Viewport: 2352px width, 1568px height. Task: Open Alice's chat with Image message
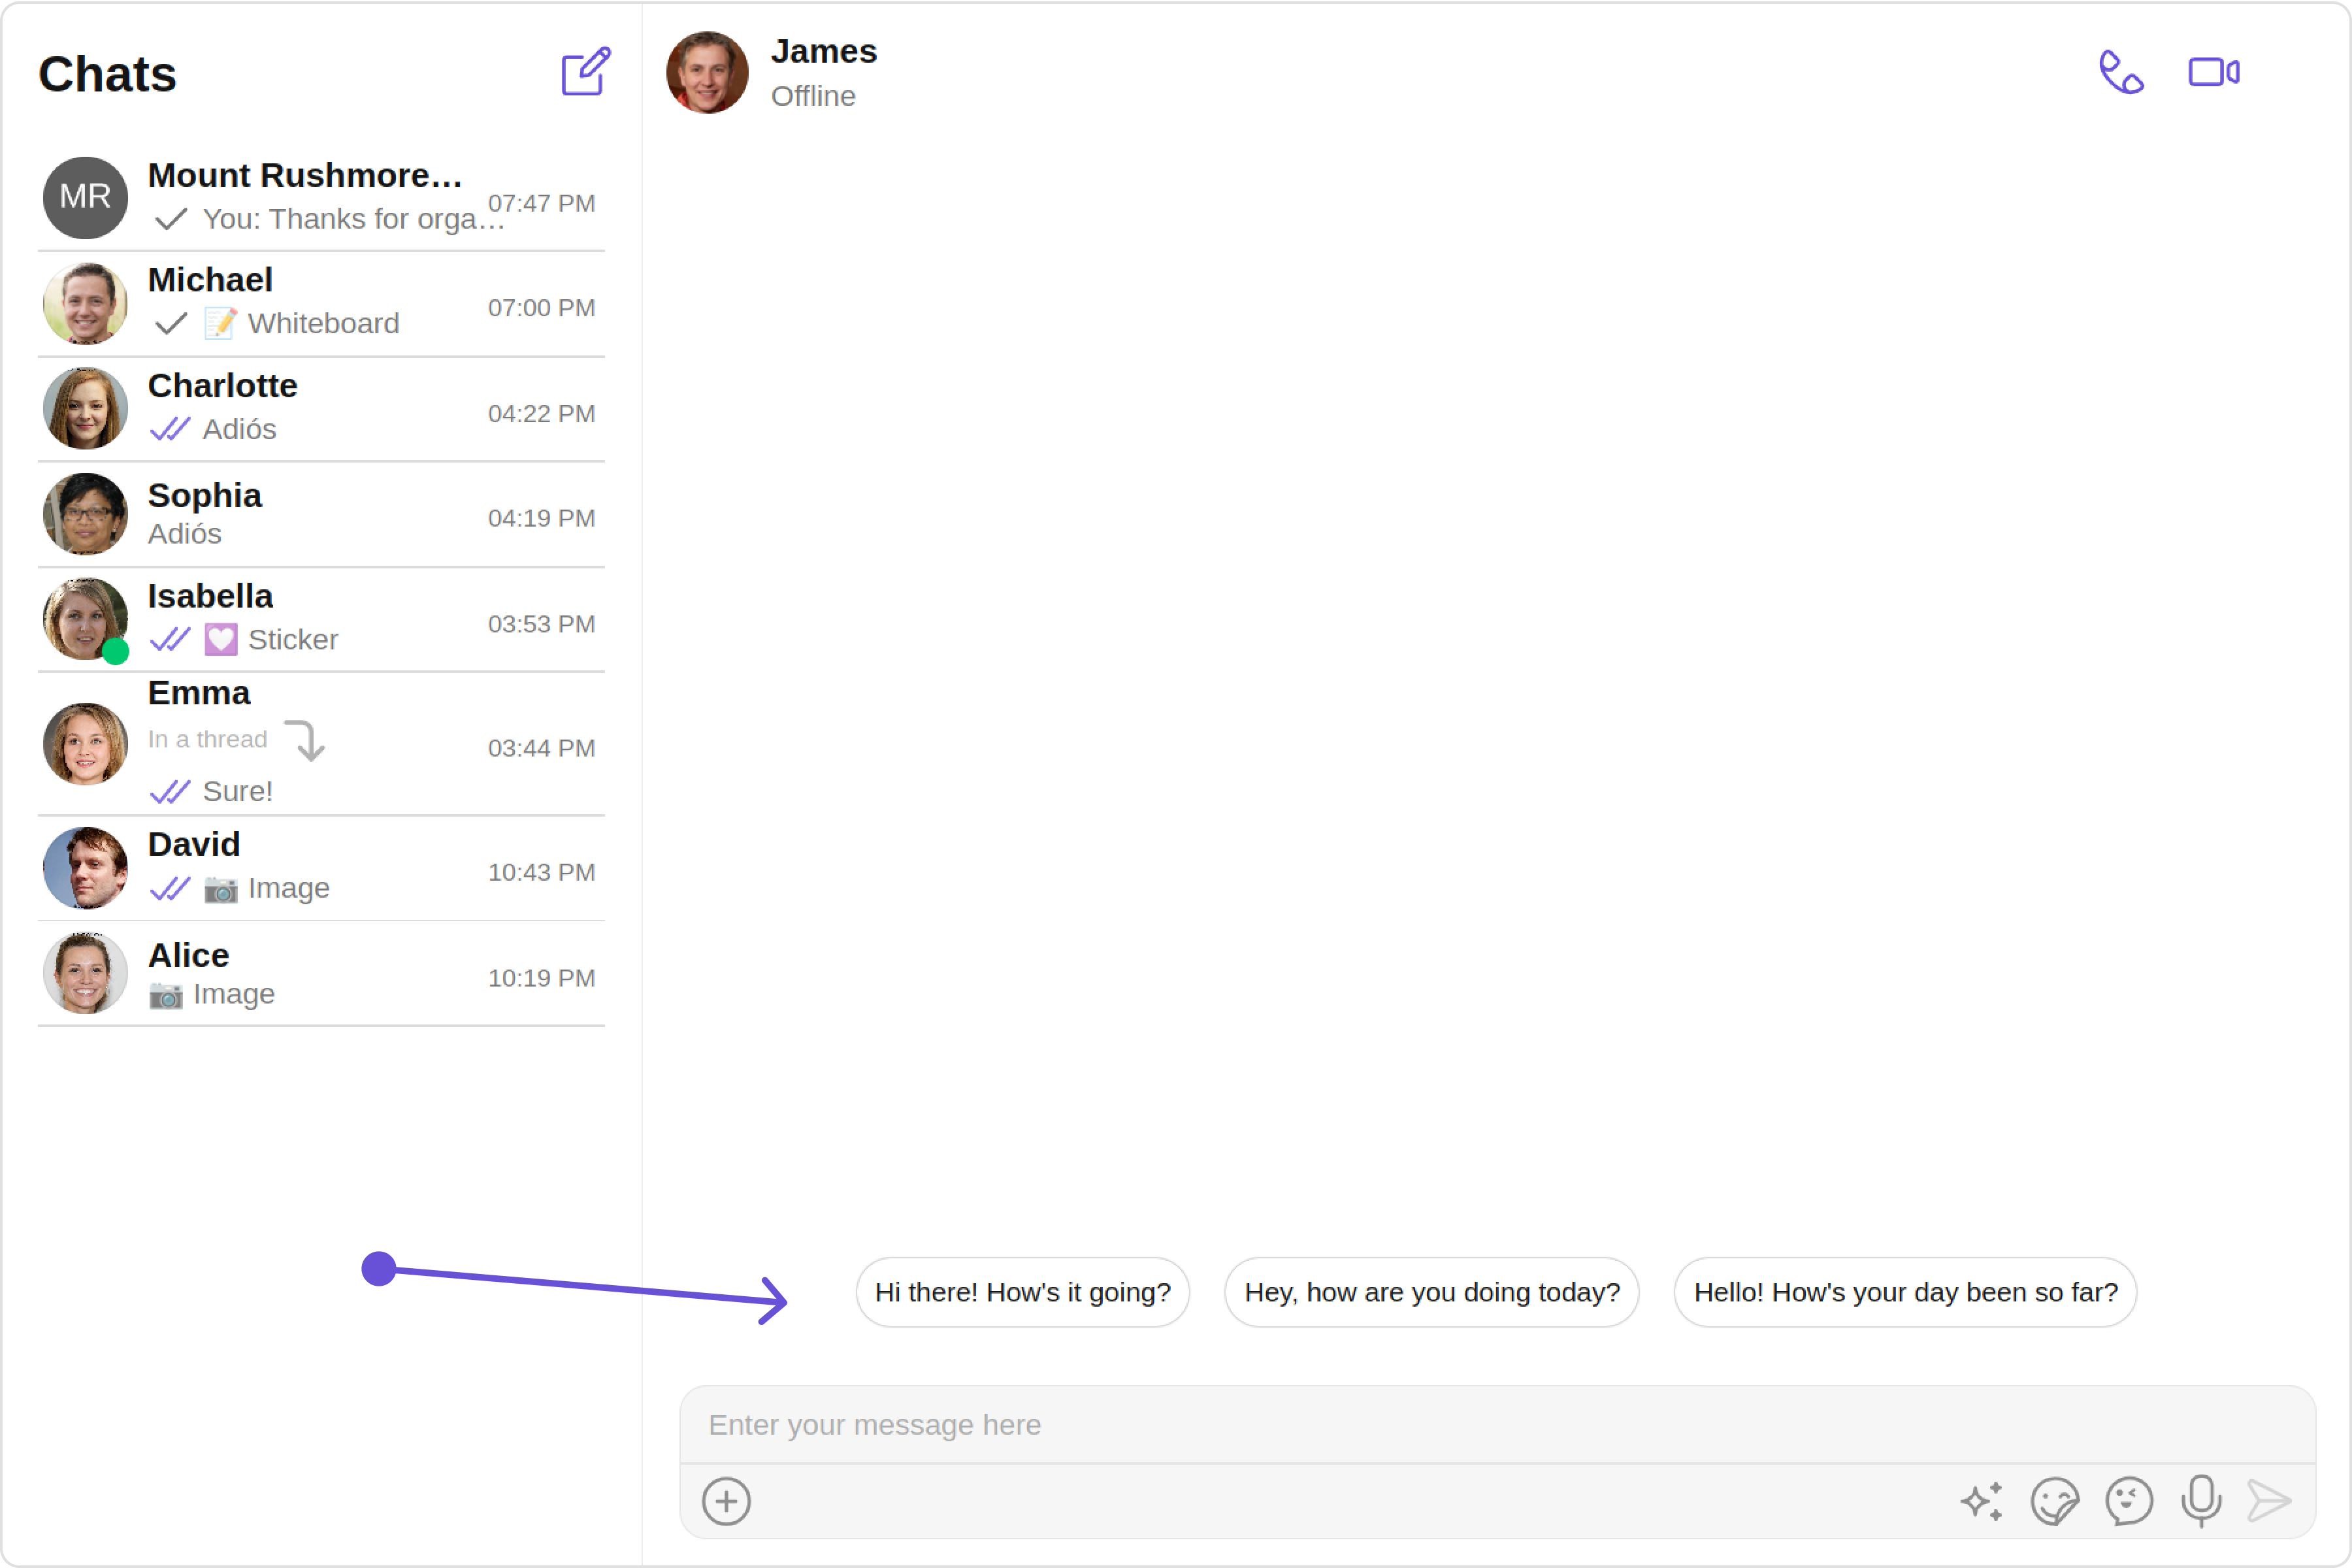click(320, 974)
